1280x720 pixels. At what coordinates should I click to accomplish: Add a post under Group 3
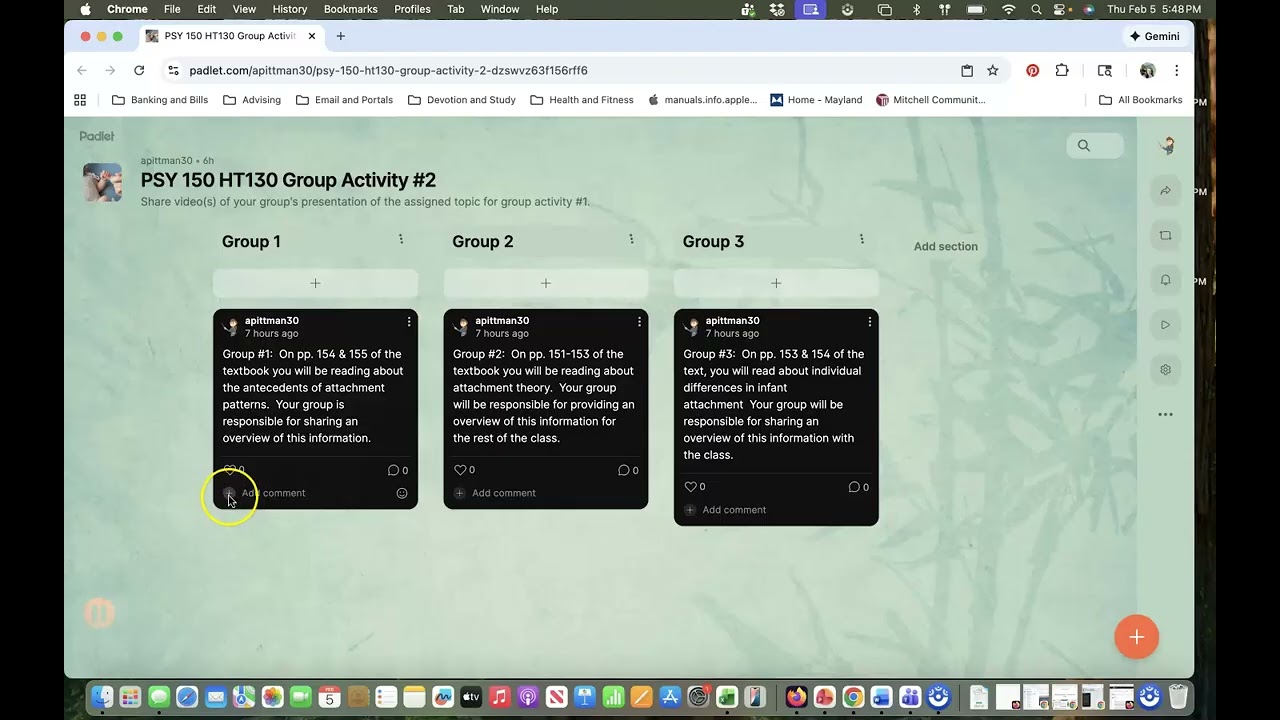click(x=776, y=283)
